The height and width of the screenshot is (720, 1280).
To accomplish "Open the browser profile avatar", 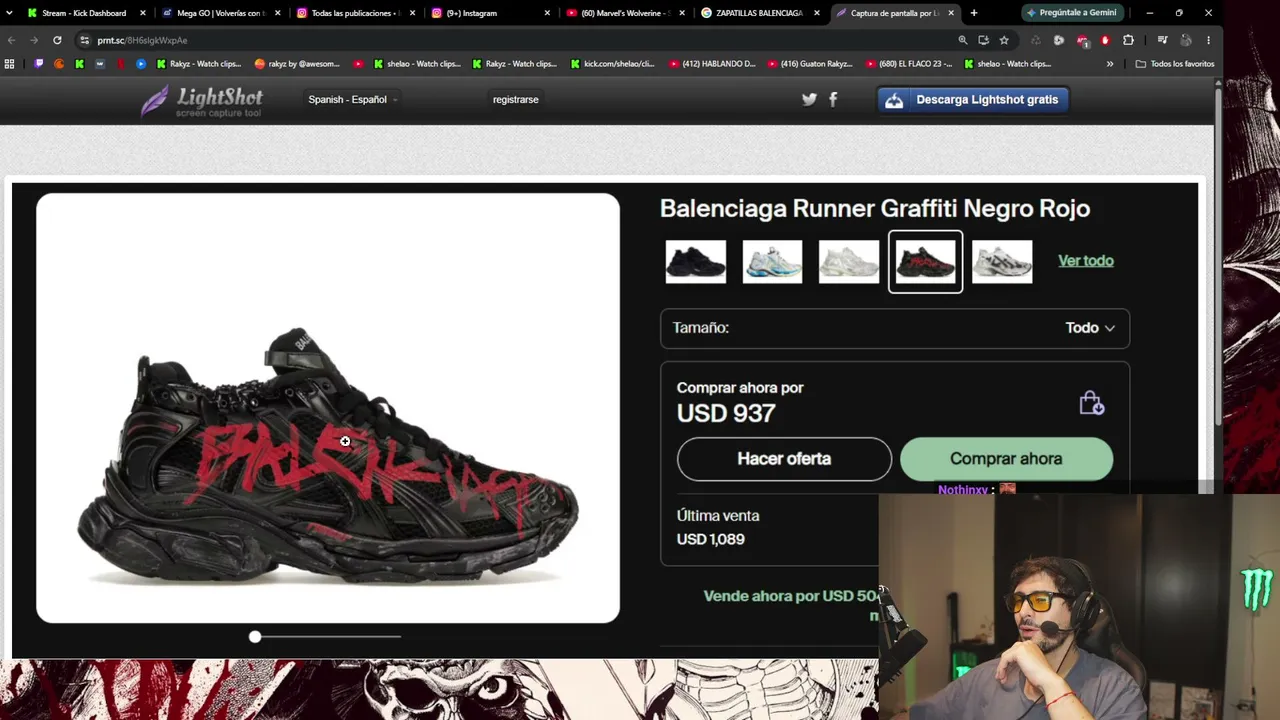I will pyautogui.click(x=1185, y=40).
